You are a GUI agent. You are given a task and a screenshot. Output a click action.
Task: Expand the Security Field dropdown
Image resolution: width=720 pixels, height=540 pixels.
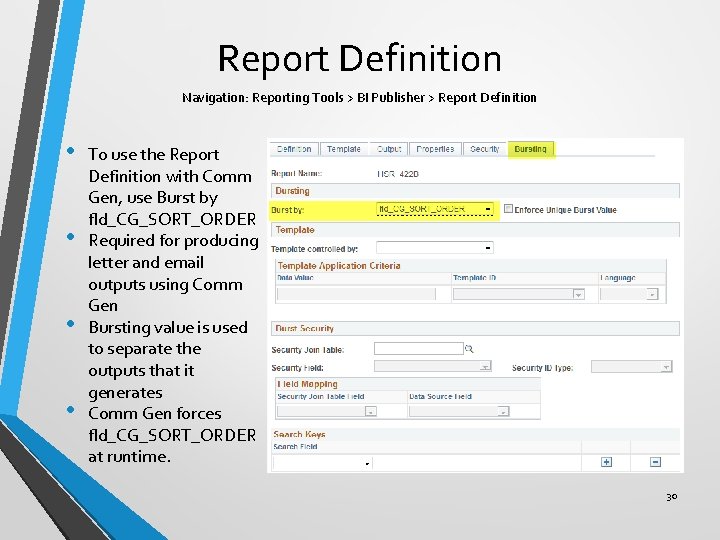(x=433, y=366)
